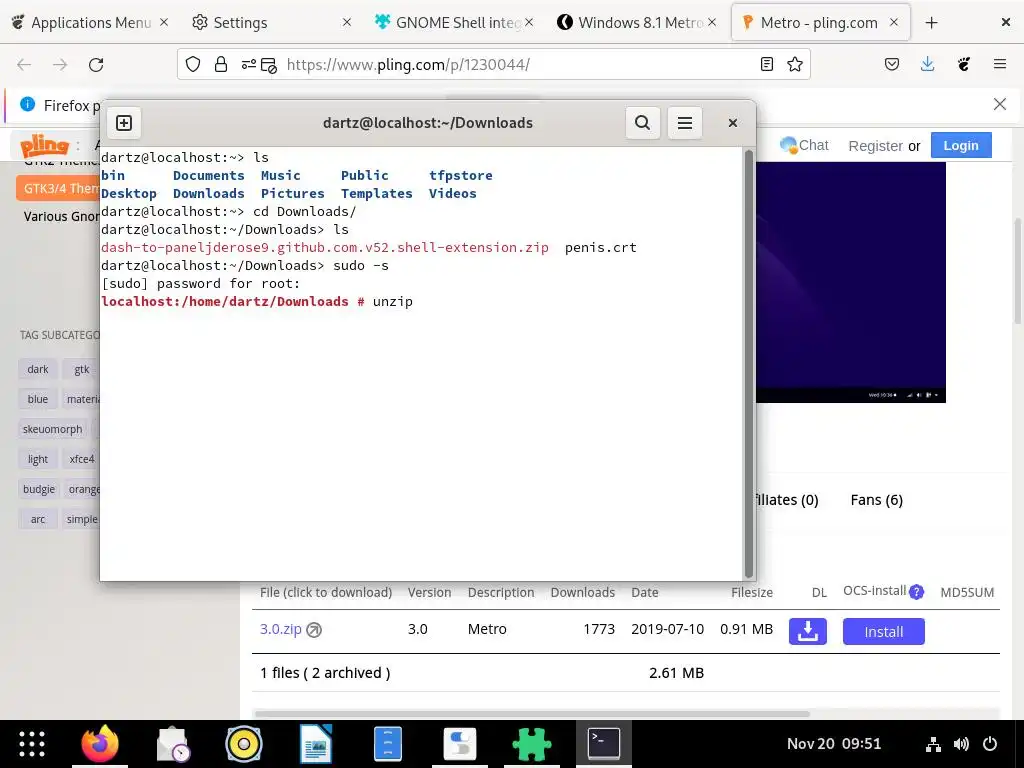Select the light tag
This screenshot has width=1024, height=768.
point(38,460)
